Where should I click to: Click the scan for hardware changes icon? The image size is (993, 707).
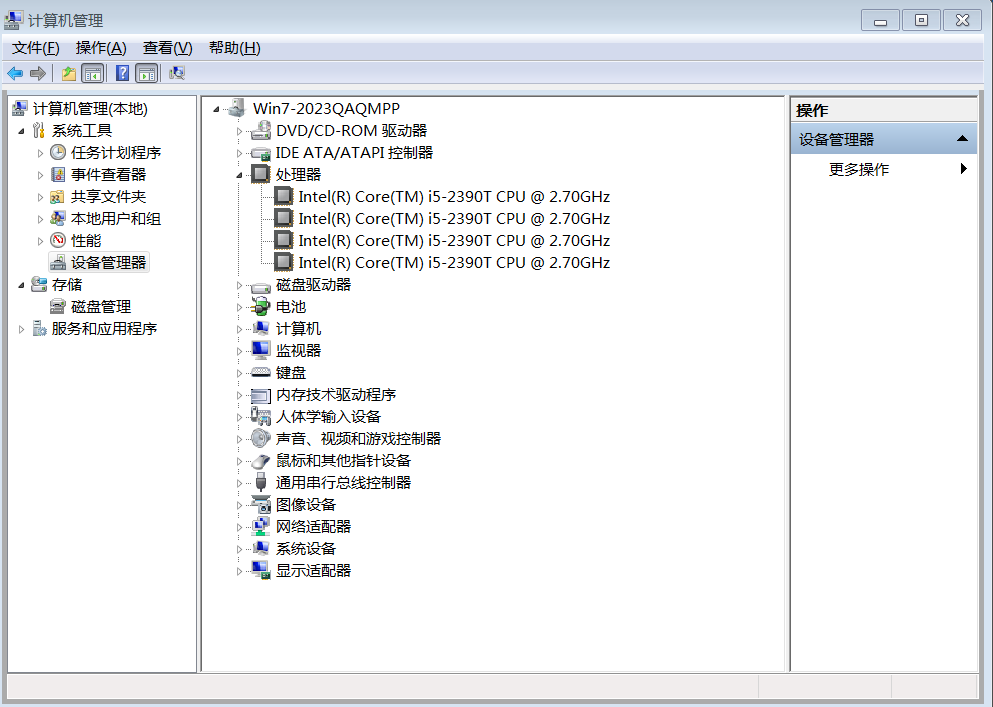point(177,73)
